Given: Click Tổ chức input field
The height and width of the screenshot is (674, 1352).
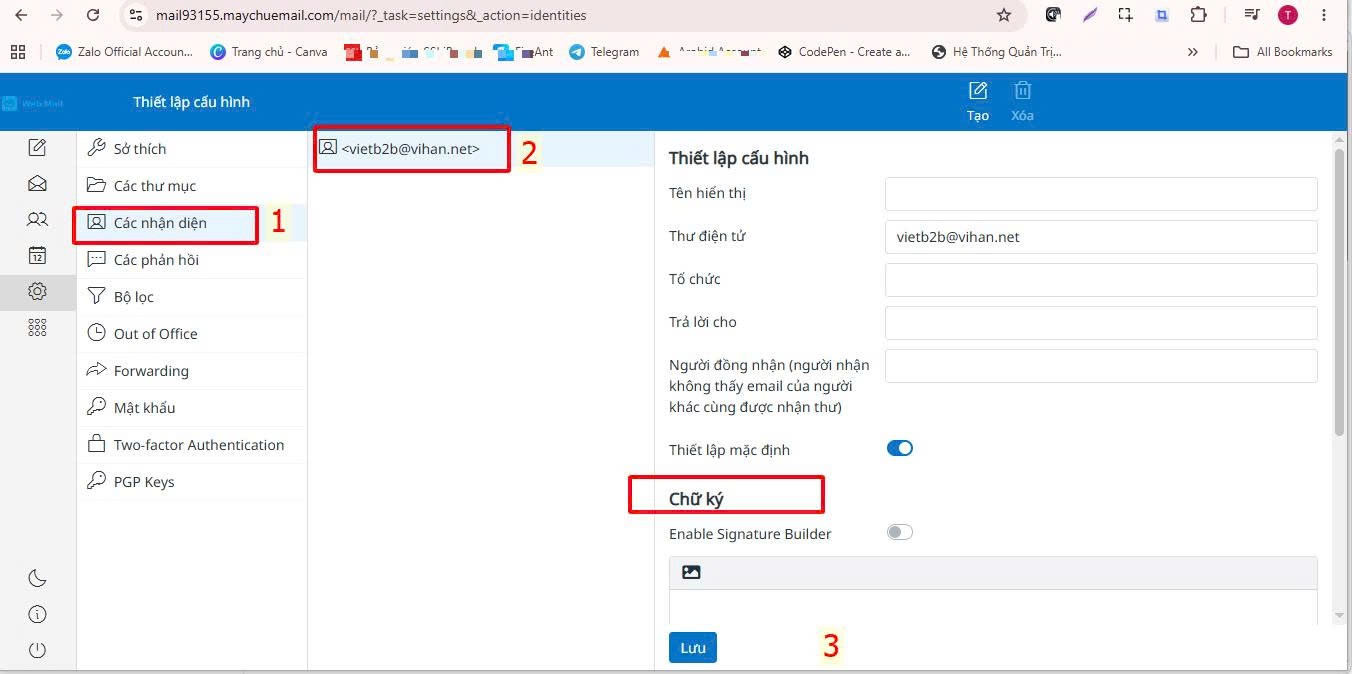Looking at the screenshot, I should point(1101,280).
